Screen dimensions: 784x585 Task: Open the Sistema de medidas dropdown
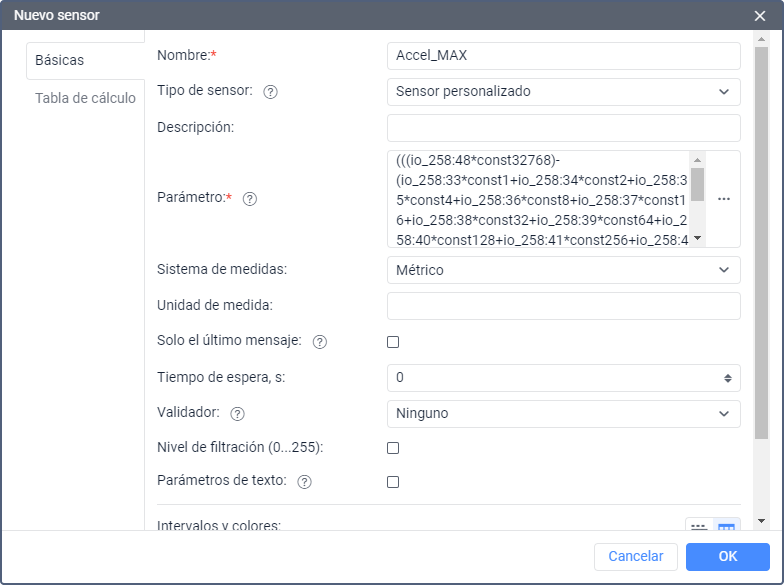coord(563,270)
